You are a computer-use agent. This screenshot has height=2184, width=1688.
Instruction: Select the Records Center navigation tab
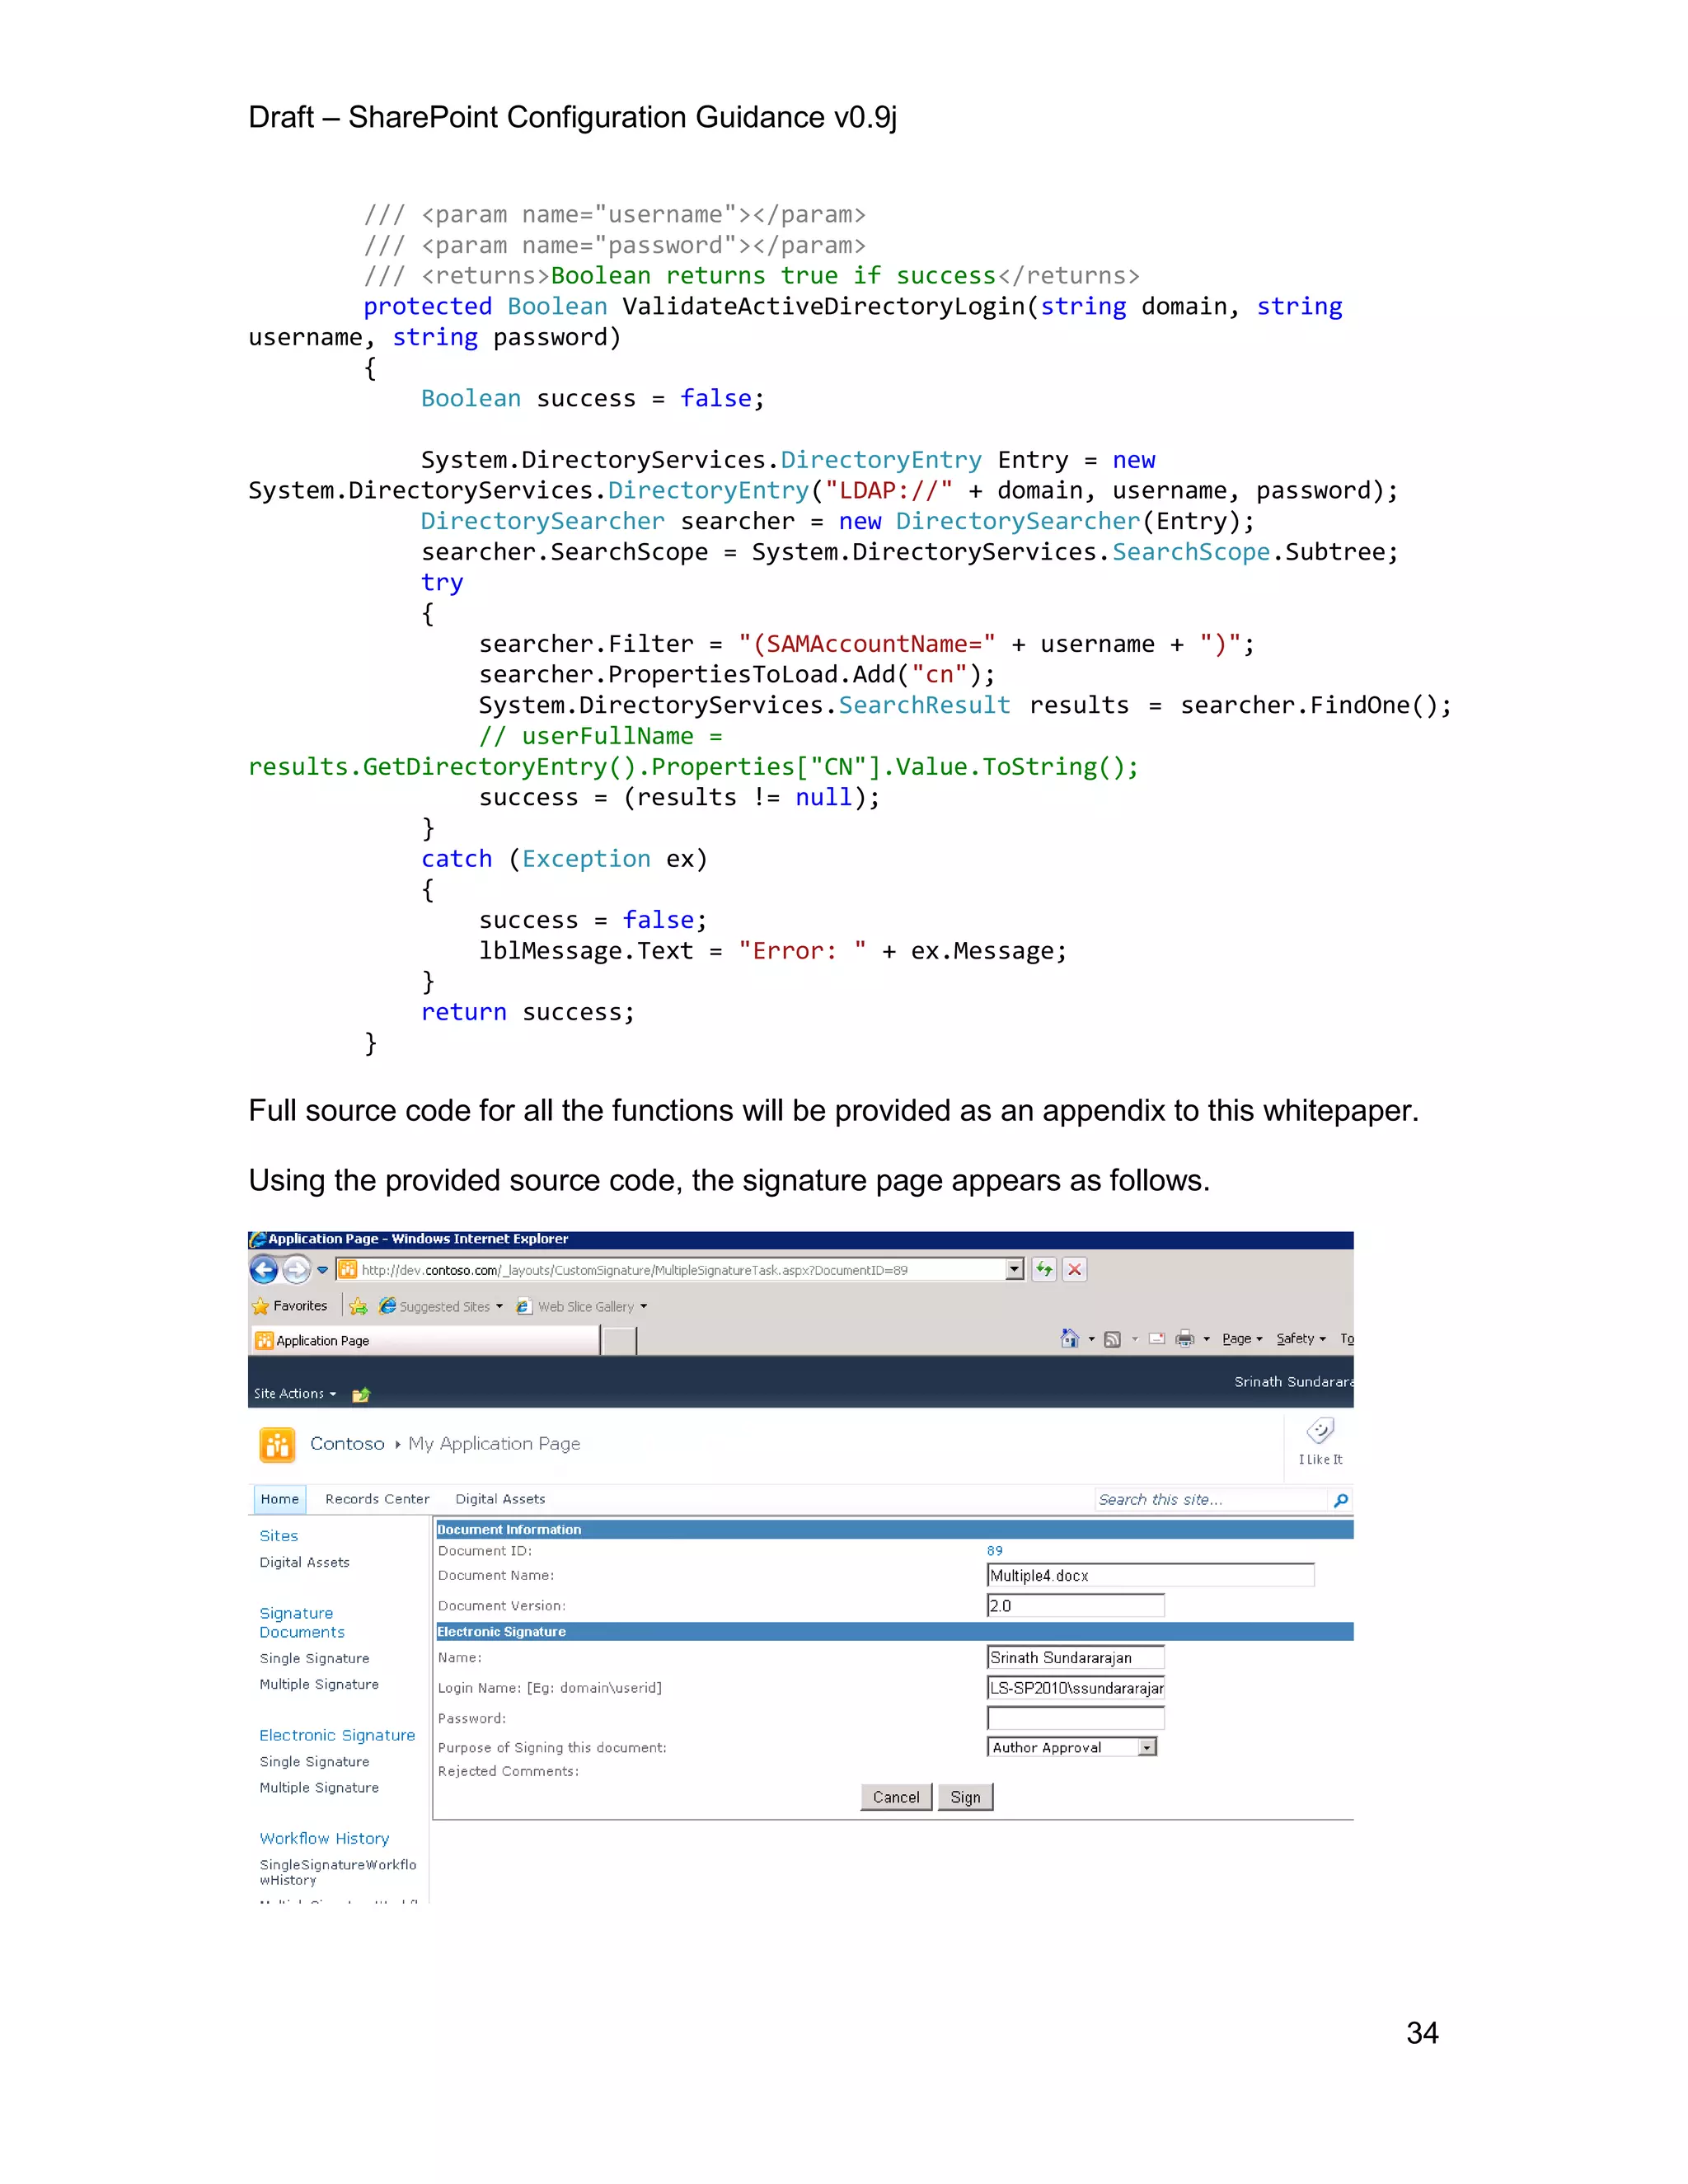click(x=377, y=1499)
